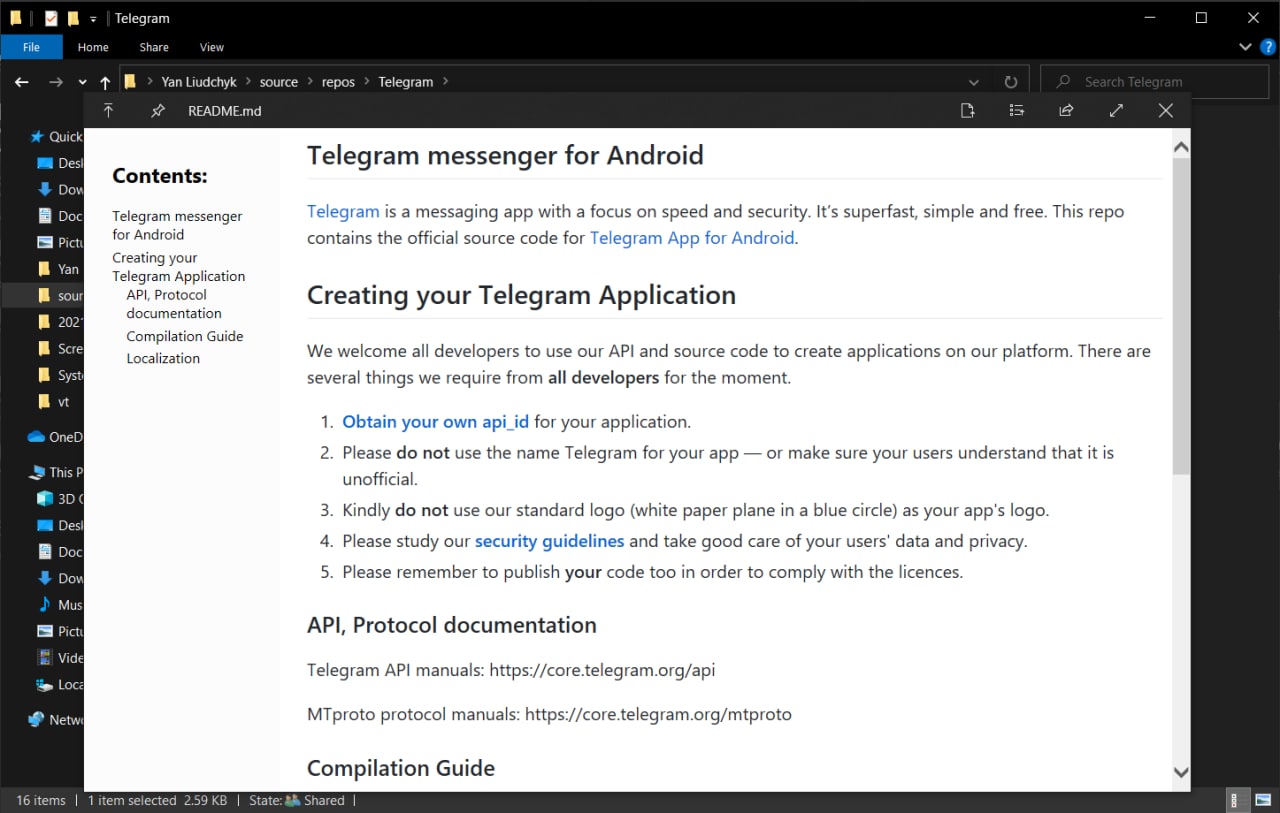Click the Forward arrow in File Explorer
The height and width of the screenshot is (813, 1280).
point(56,82)
